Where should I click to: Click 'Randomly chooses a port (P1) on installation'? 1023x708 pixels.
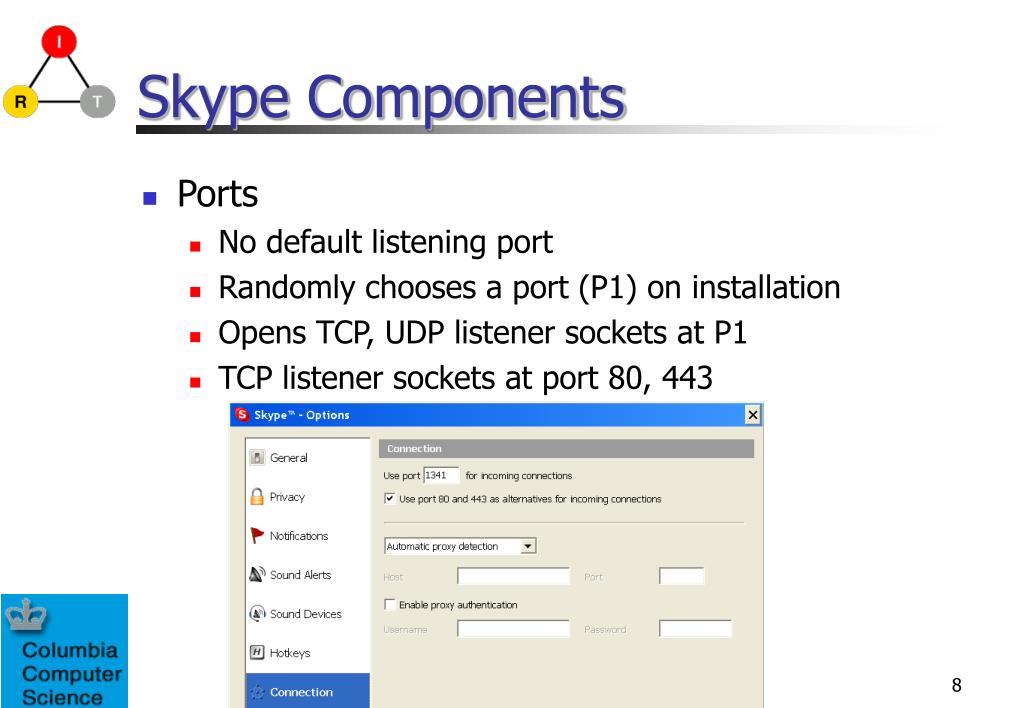[x=529, y=288]
